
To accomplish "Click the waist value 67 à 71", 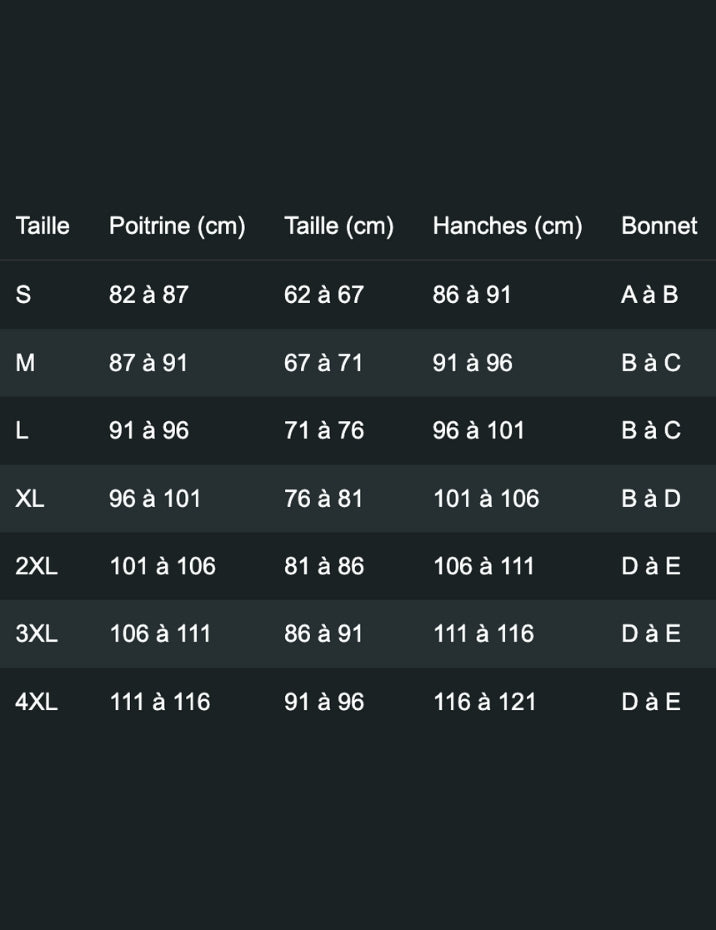I will (x=323, y=363).
